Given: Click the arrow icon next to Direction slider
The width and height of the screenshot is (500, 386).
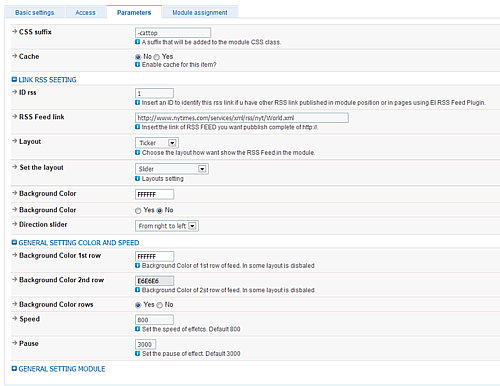Looking at the screenshot, I should coord(14,224).
